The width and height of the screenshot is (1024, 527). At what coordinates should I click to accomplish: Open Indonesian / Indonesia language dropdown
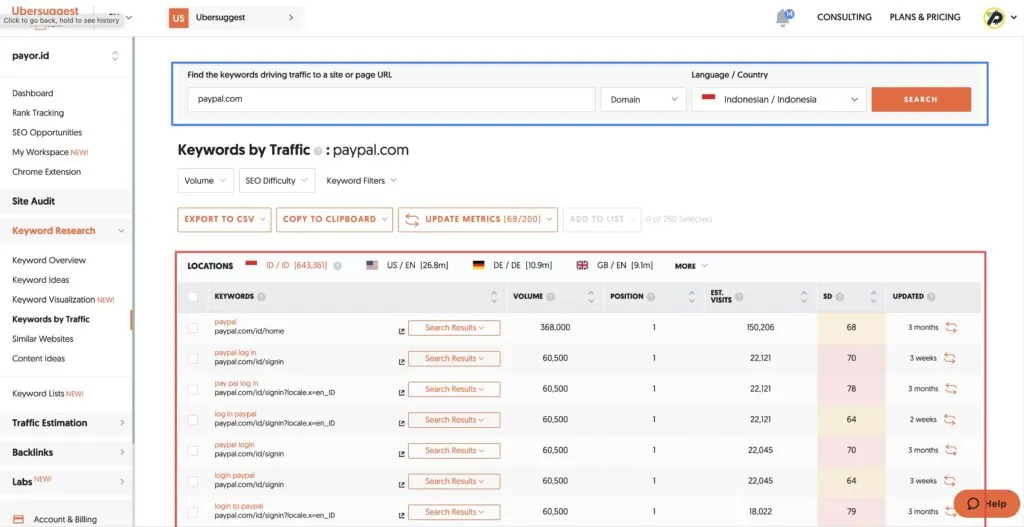(779, 99)
